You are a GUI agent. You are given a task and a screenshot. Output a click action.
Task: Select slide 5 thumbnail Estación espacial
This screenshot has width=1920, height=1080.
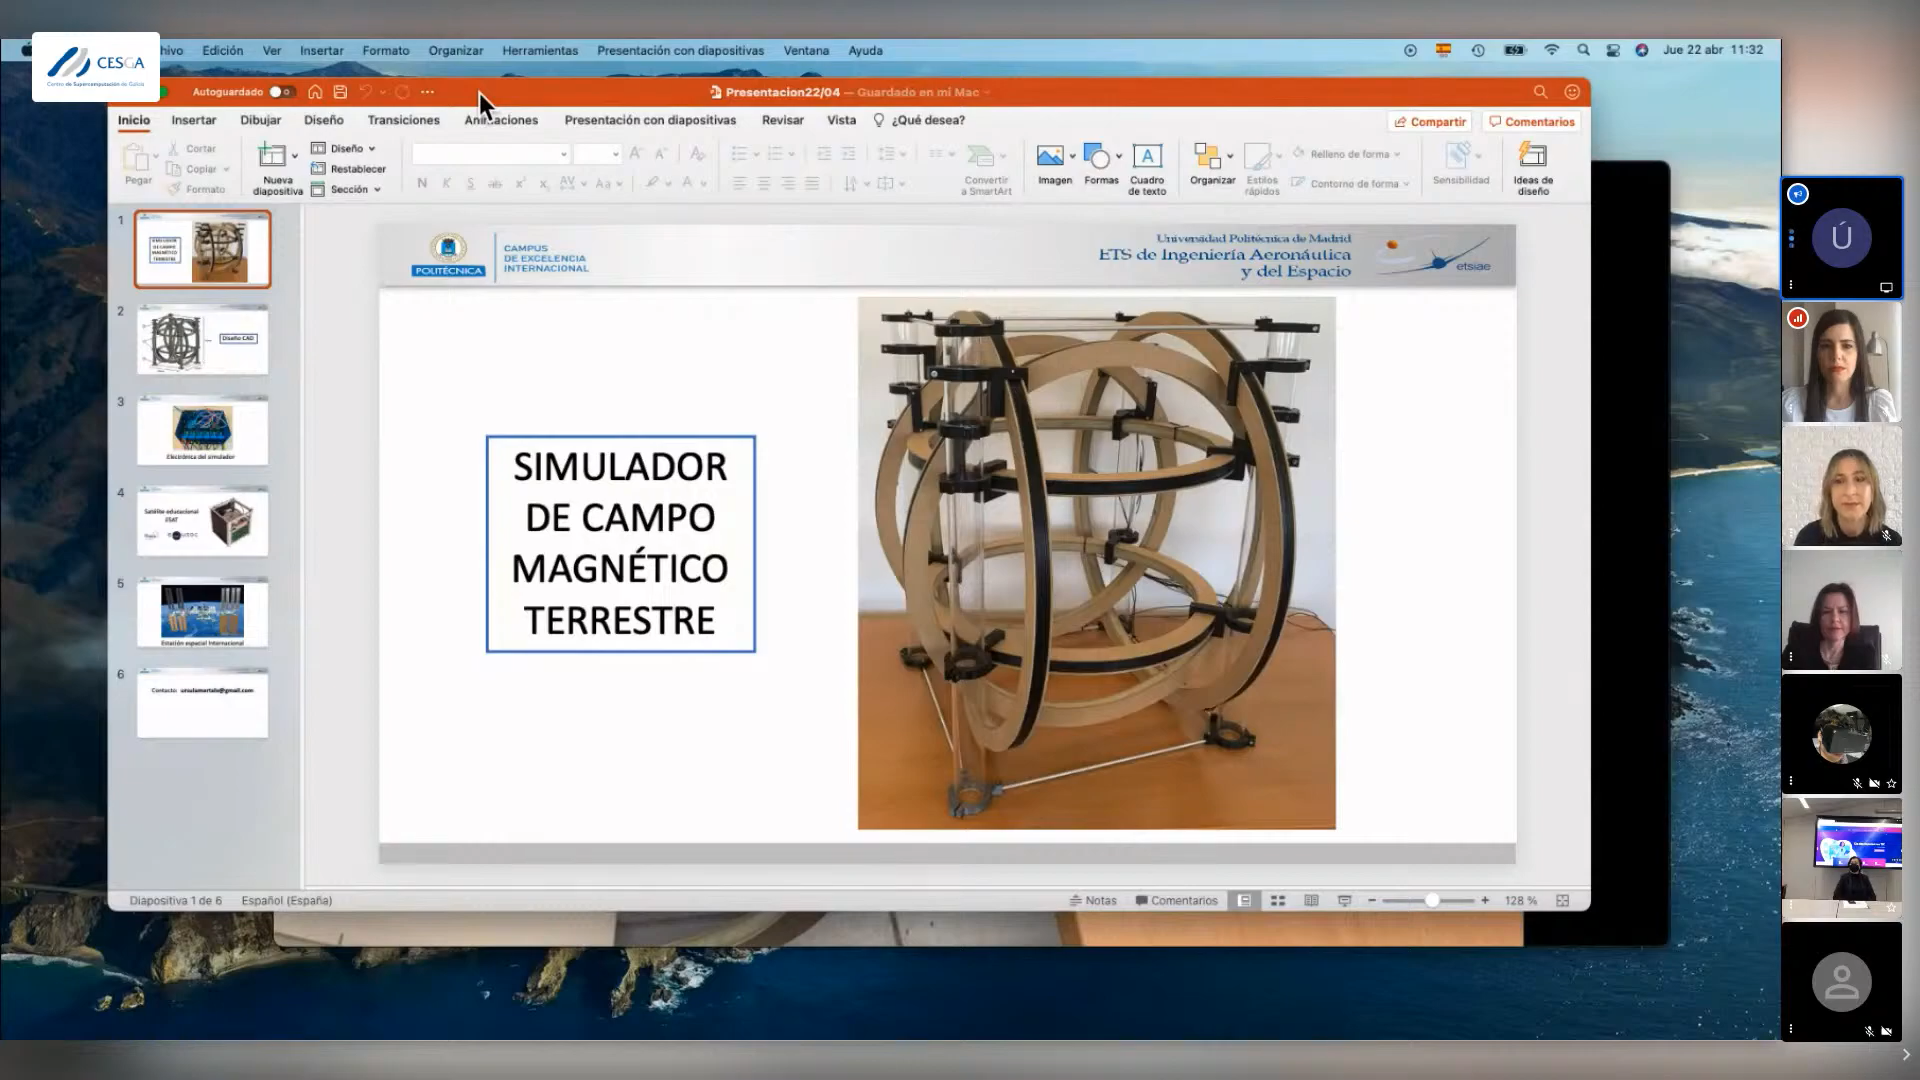[202, 613]
